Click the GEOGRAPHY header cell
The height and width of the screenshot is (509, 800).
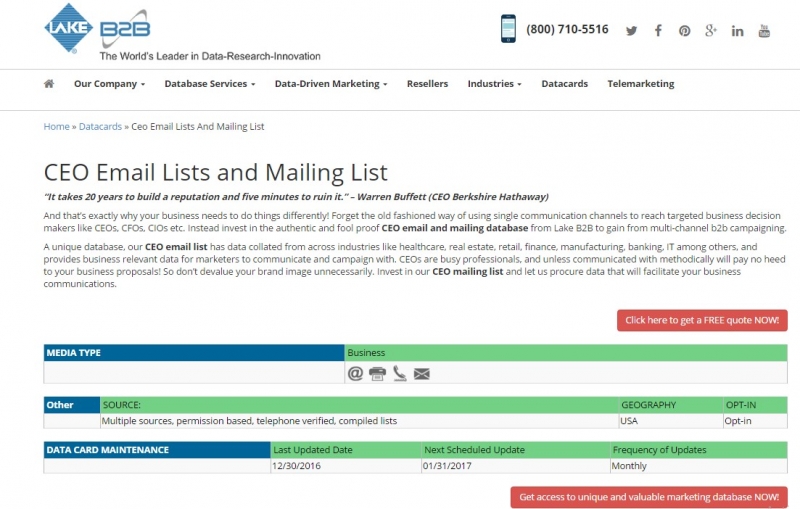pyautogui.click(x=671, y=405)
